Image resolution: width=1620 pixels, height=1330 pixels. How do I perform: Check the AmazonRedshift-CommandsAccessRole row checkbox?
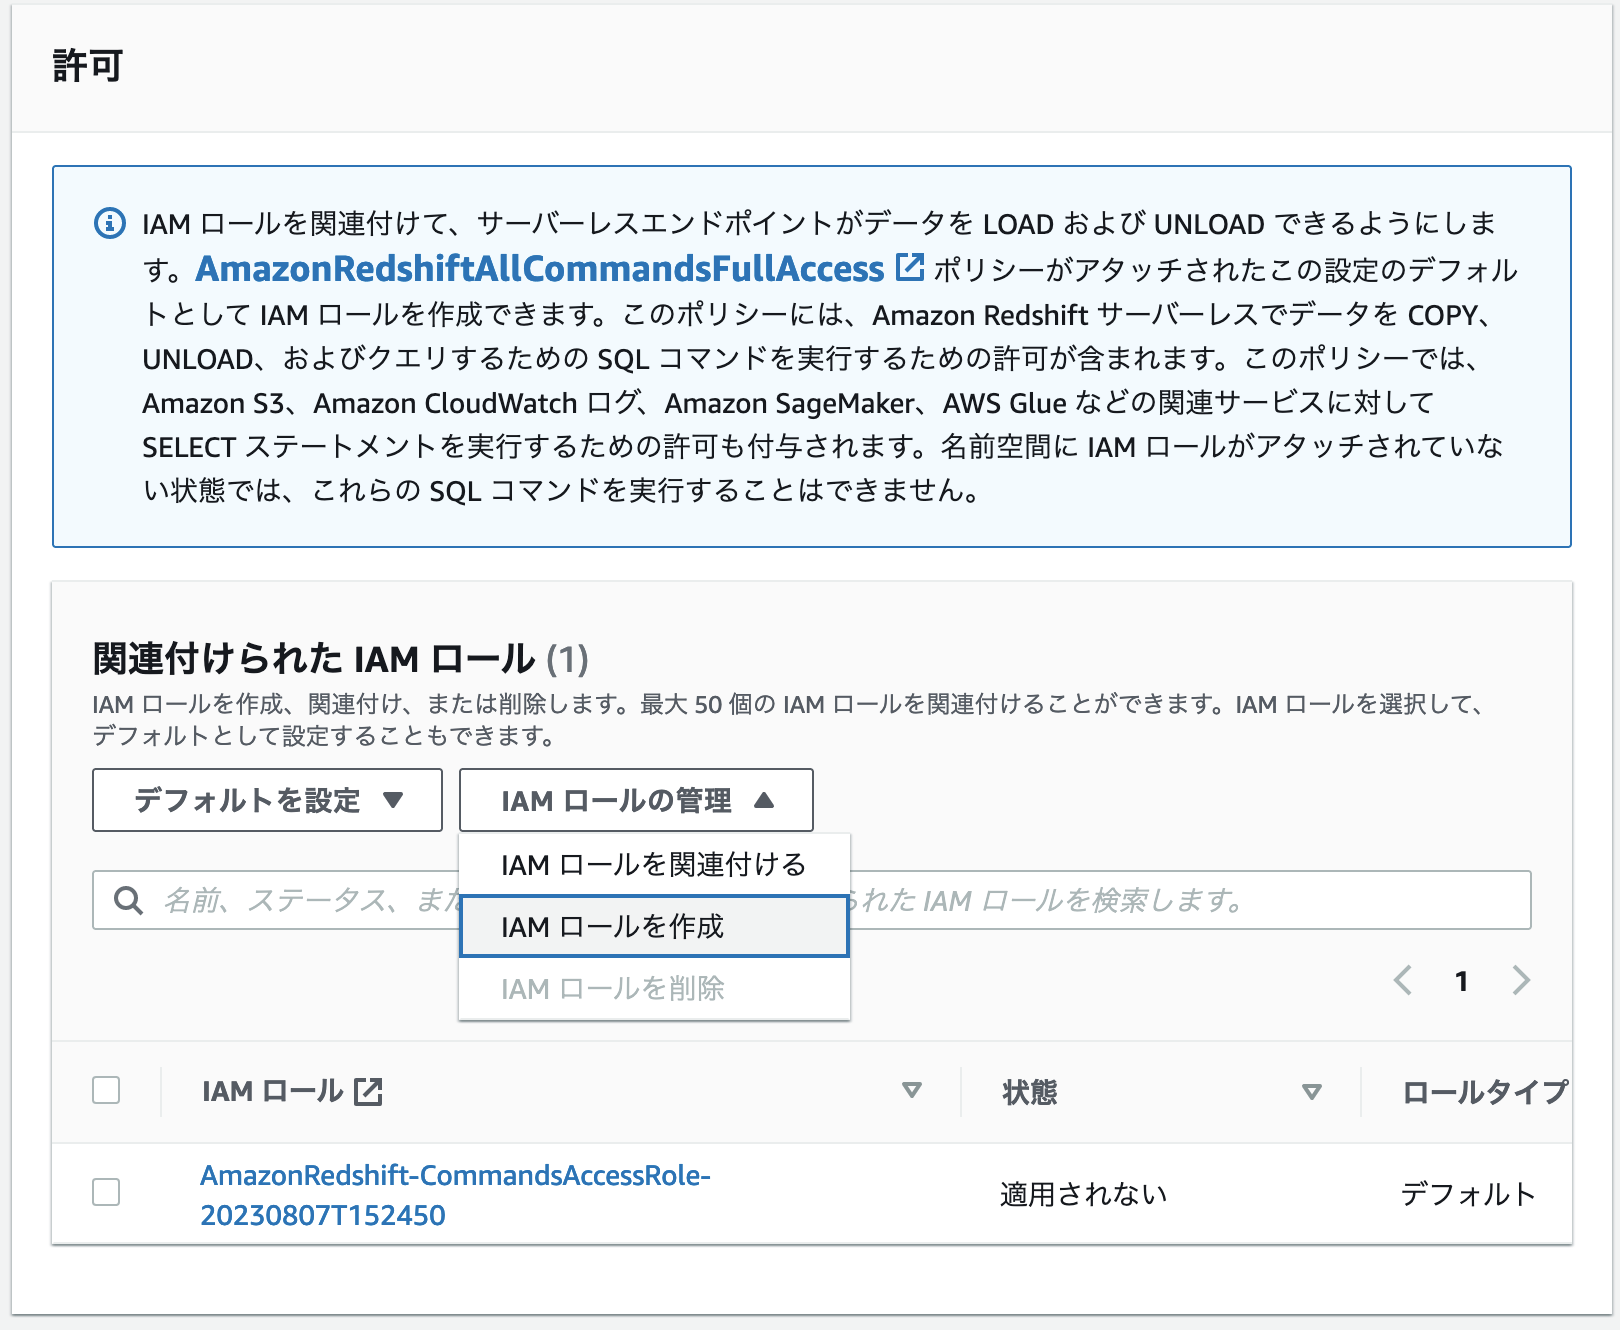(106, 1192)
